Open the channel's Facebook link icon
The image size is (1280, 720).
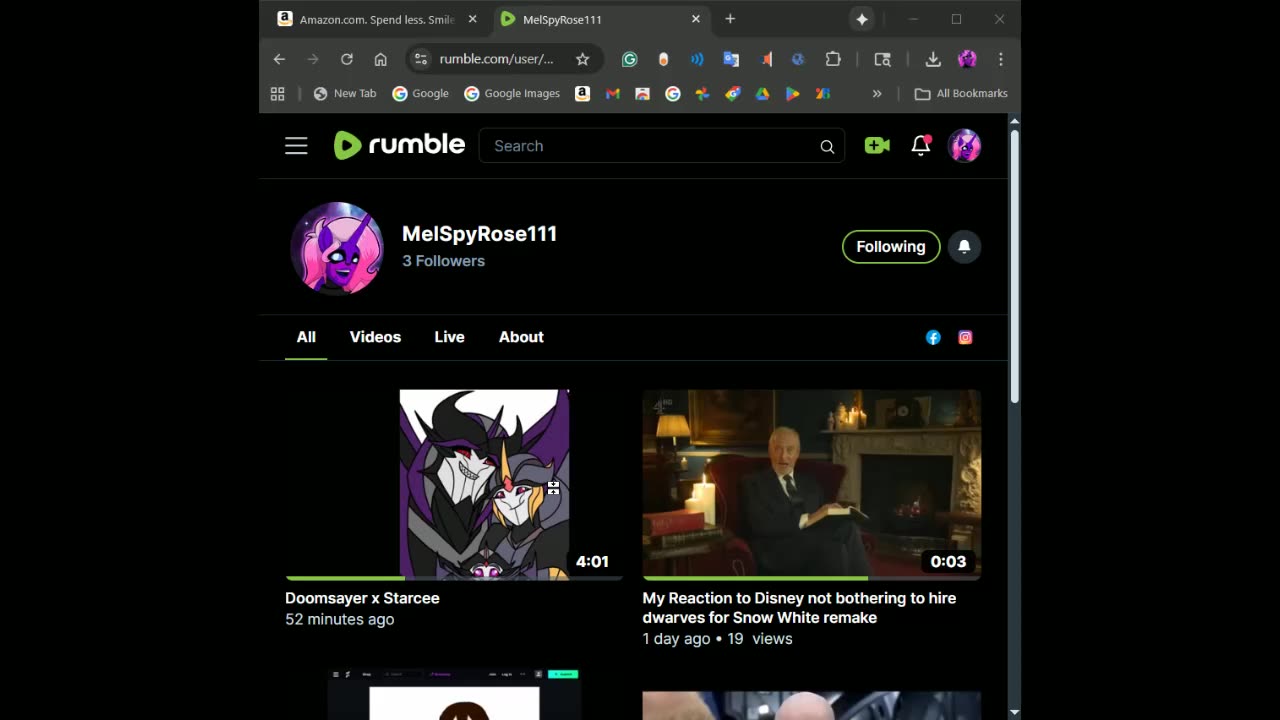coord(933,338)
